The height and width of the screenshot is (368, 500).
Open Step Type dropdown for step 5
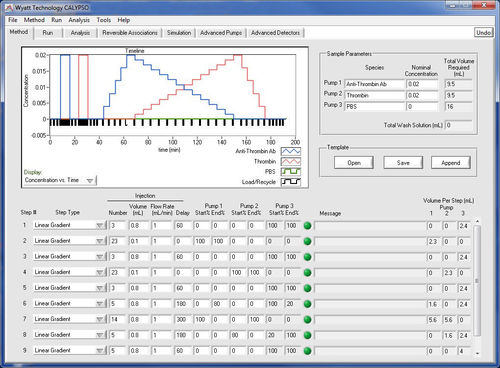69,288
